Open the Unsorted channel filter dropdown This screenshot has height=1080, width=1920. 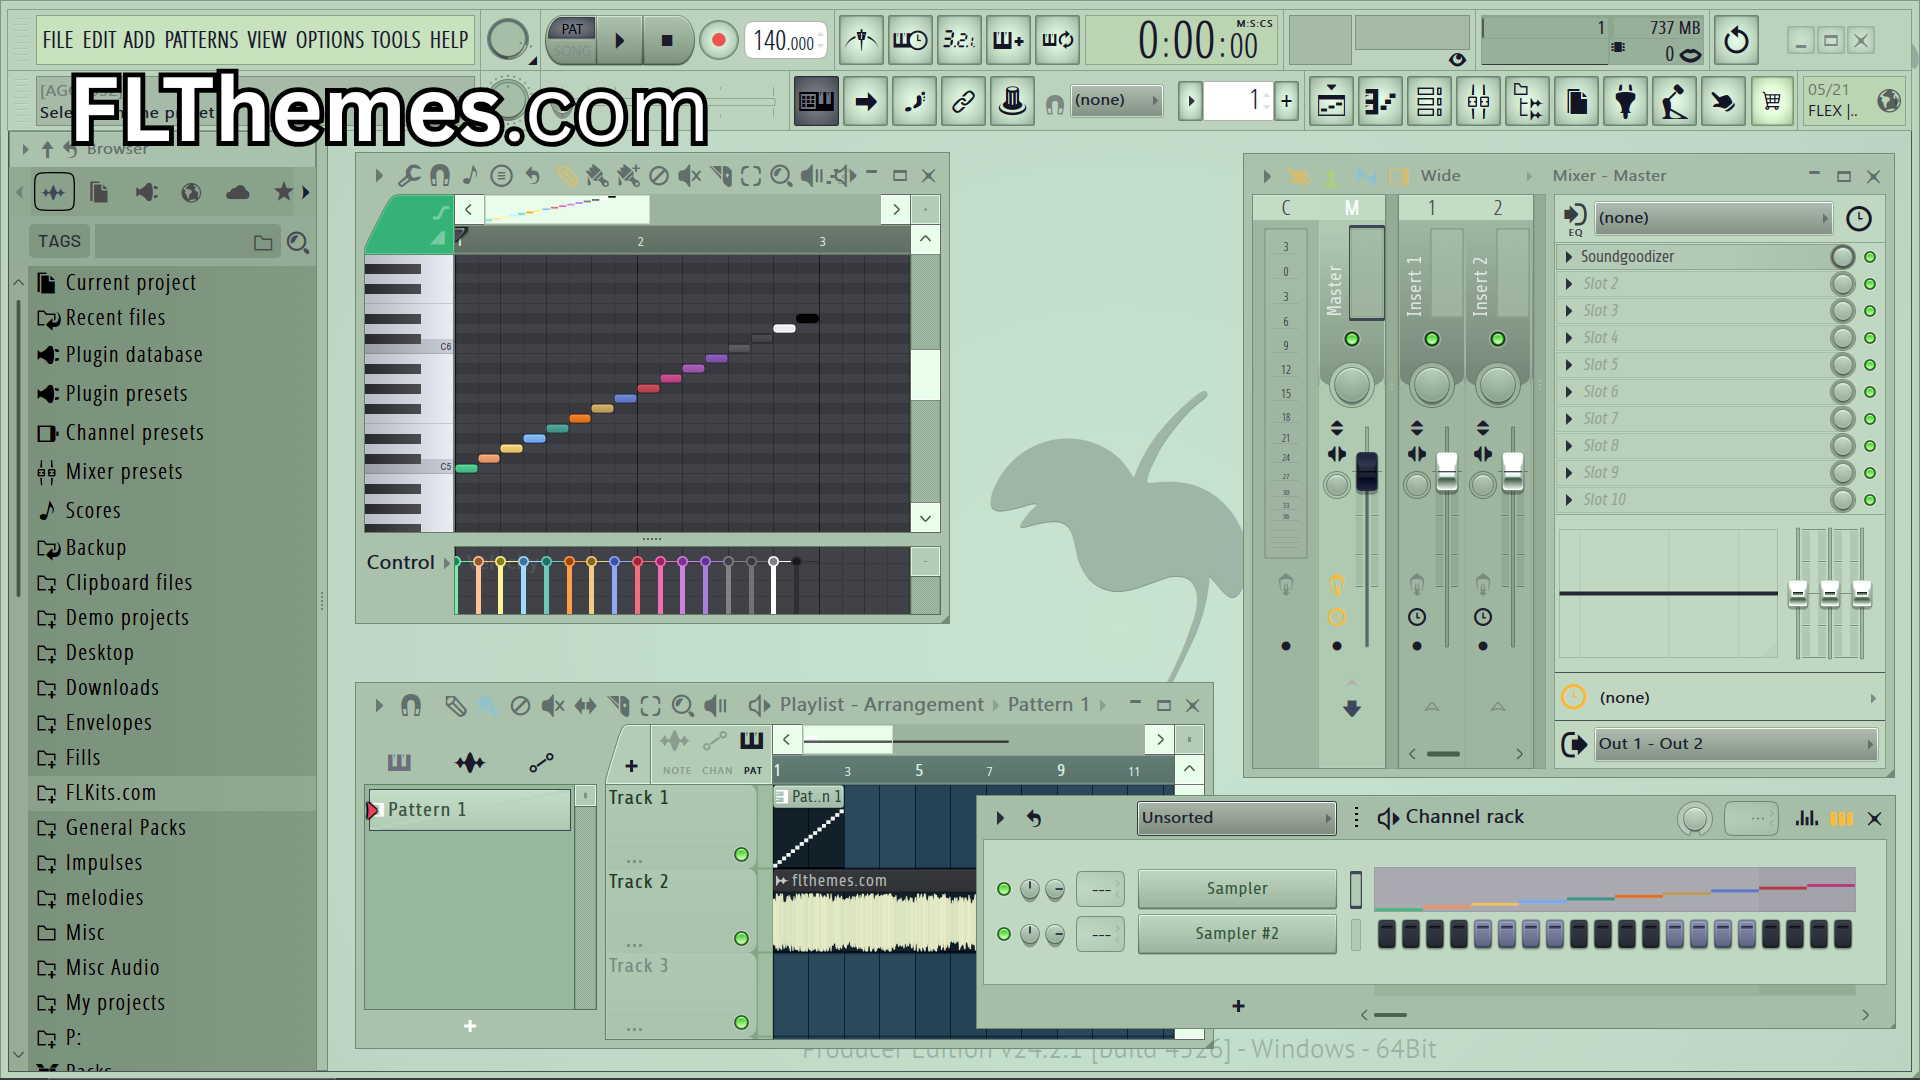click(1237, 818)
